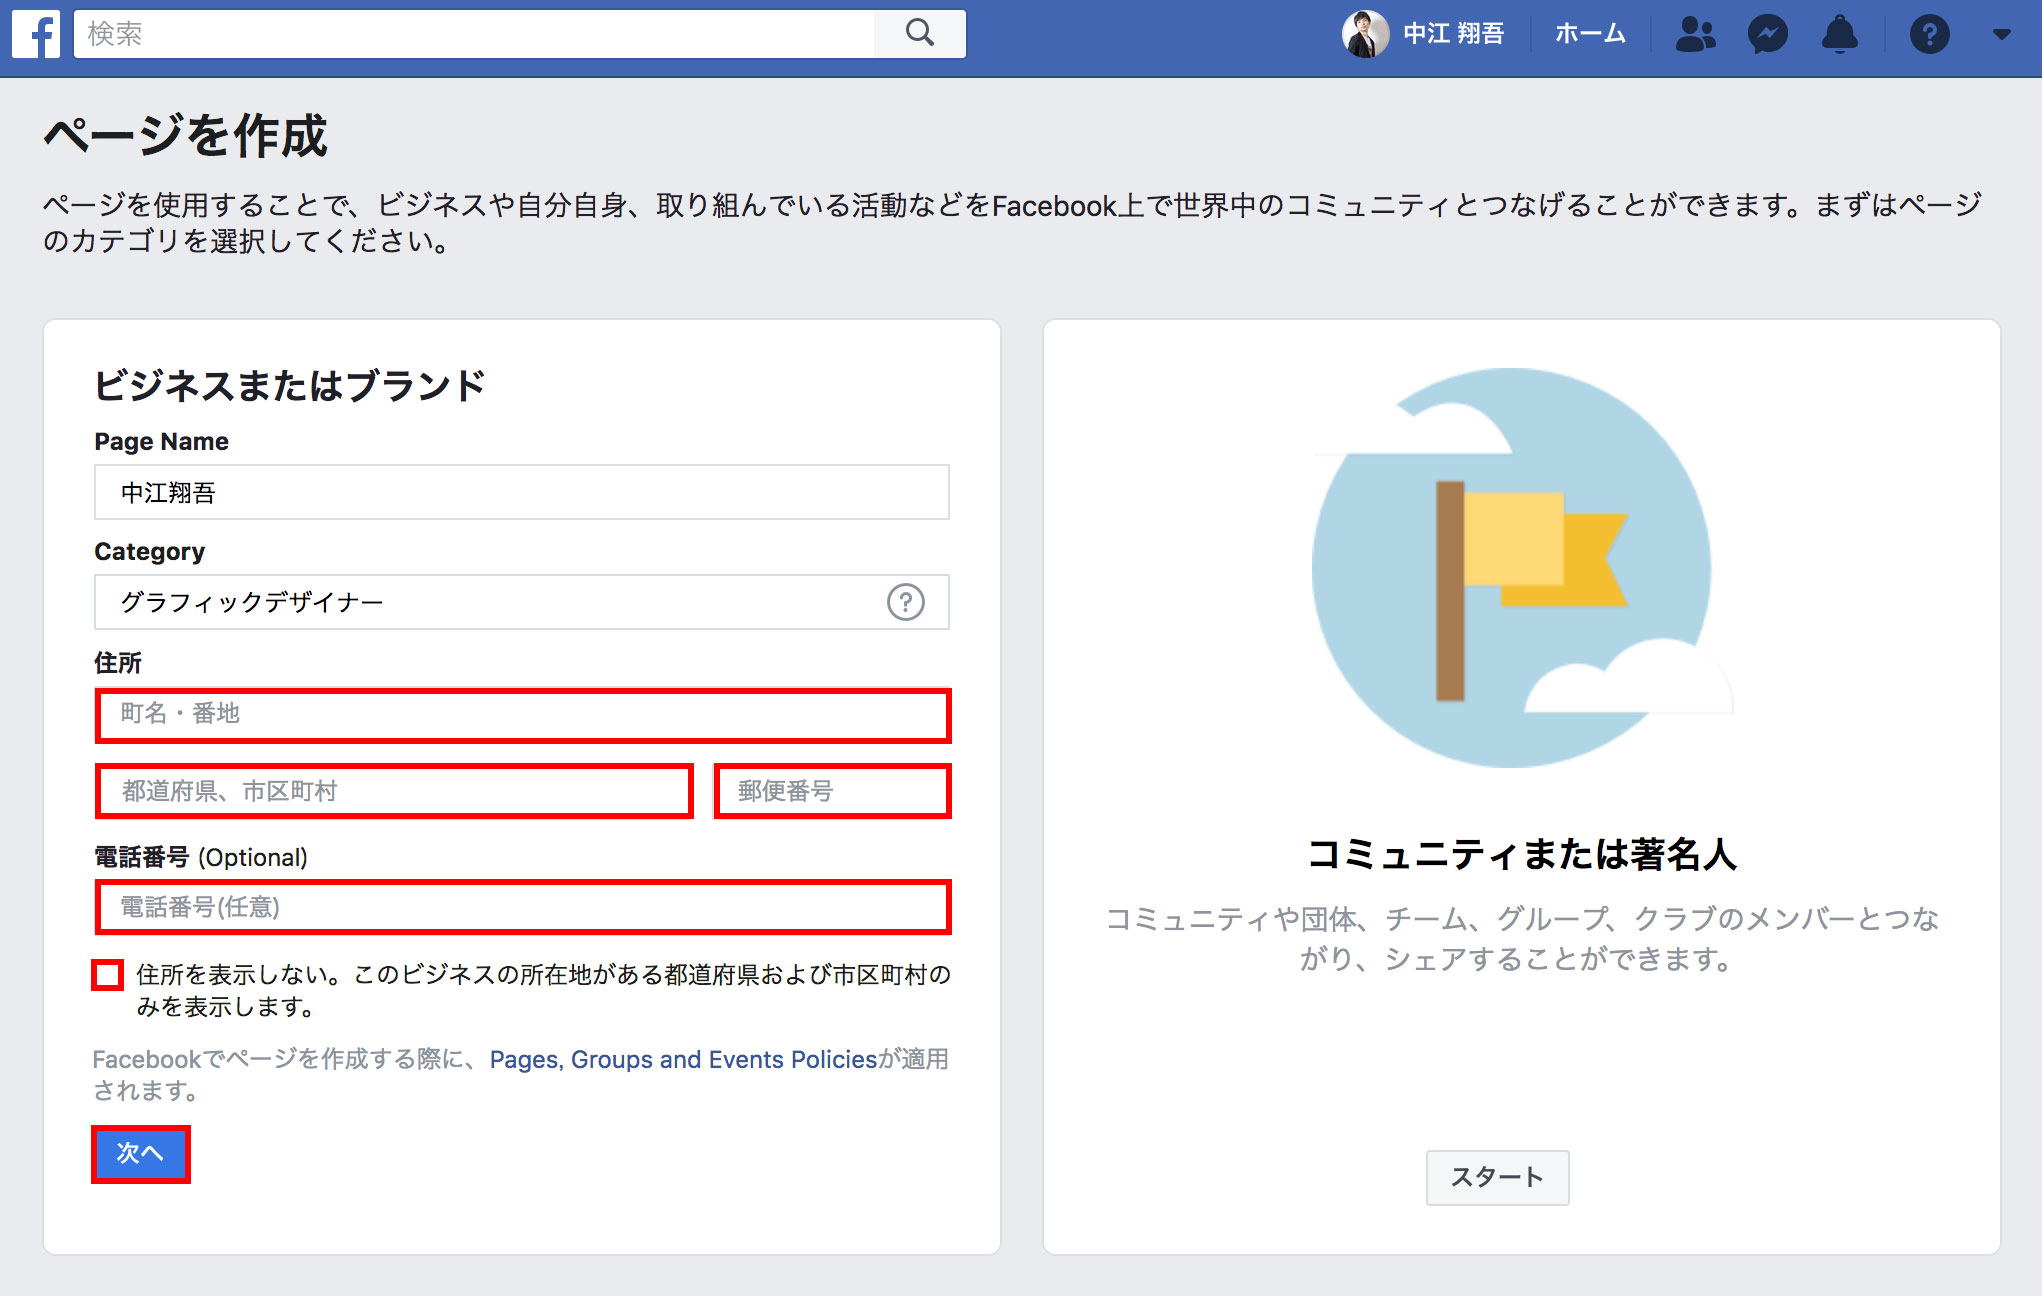
Task: Open the help question mark icon
Action: [x=1929, y=34]
